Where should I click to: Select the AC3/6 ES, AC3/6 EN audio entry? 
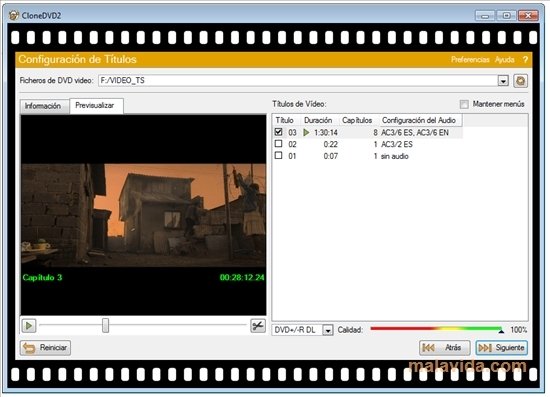click(415, 133)
